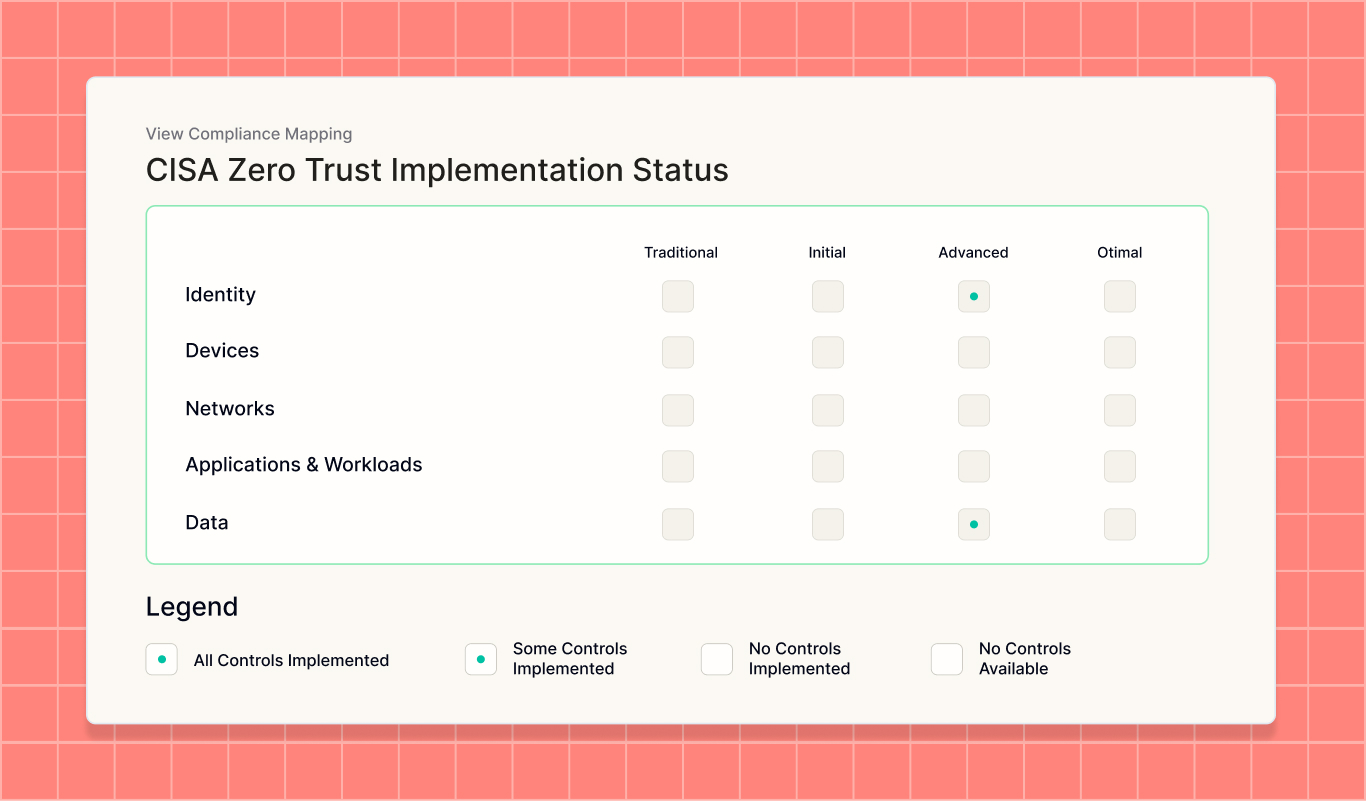Screen dimensions: 1366x801
Task: Toggle the Identity Advanced status cell
Action: tap(974, 296)
